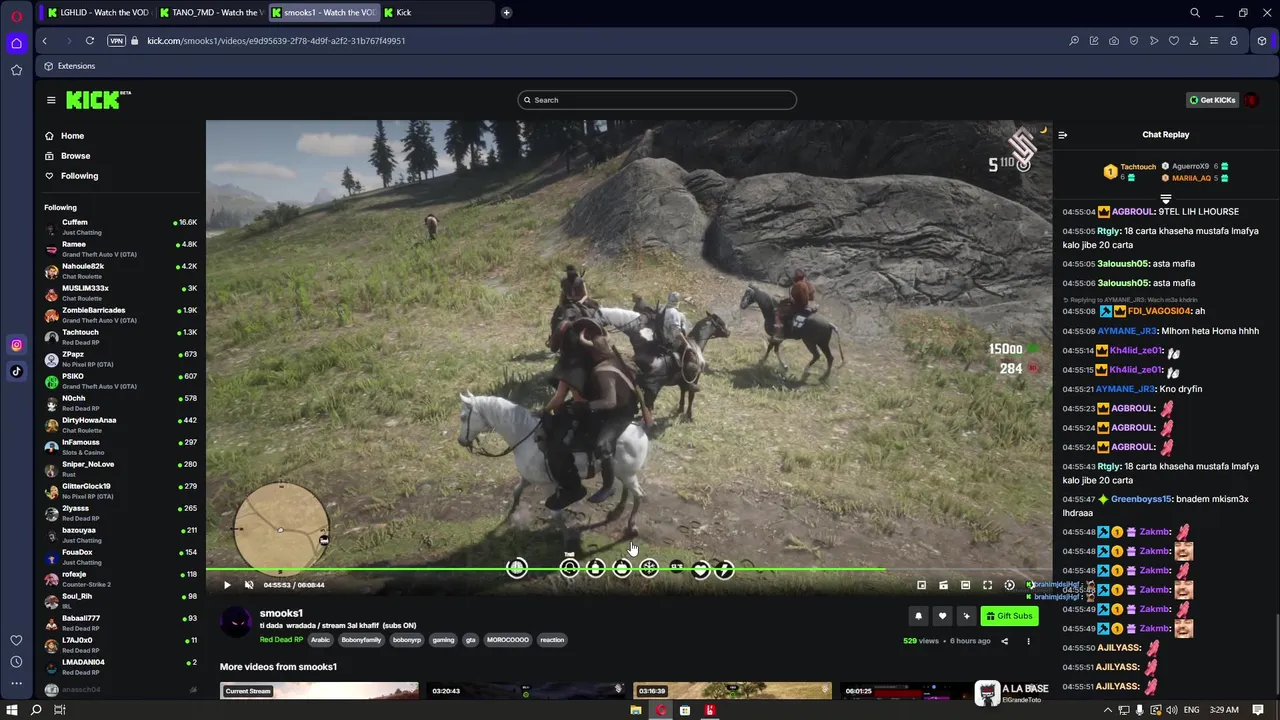The width and height of the screenshot is (1280, 720).
Task: Click the MOROCOOOO tag
Action: point(508,640)
